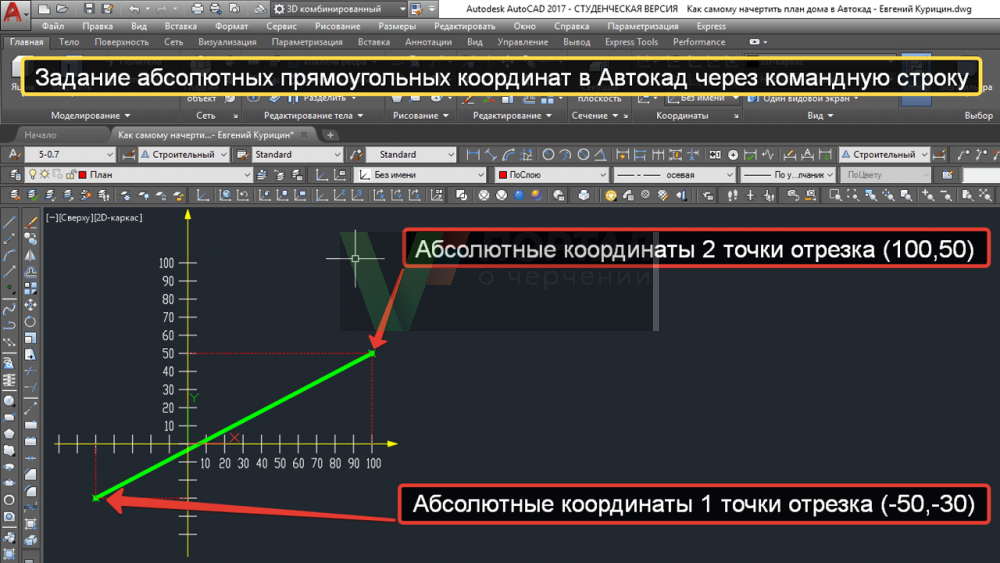1000x563 pixels.
Task: Click the [2D-каркас] visual style label
Action: (x=119, y=217)
